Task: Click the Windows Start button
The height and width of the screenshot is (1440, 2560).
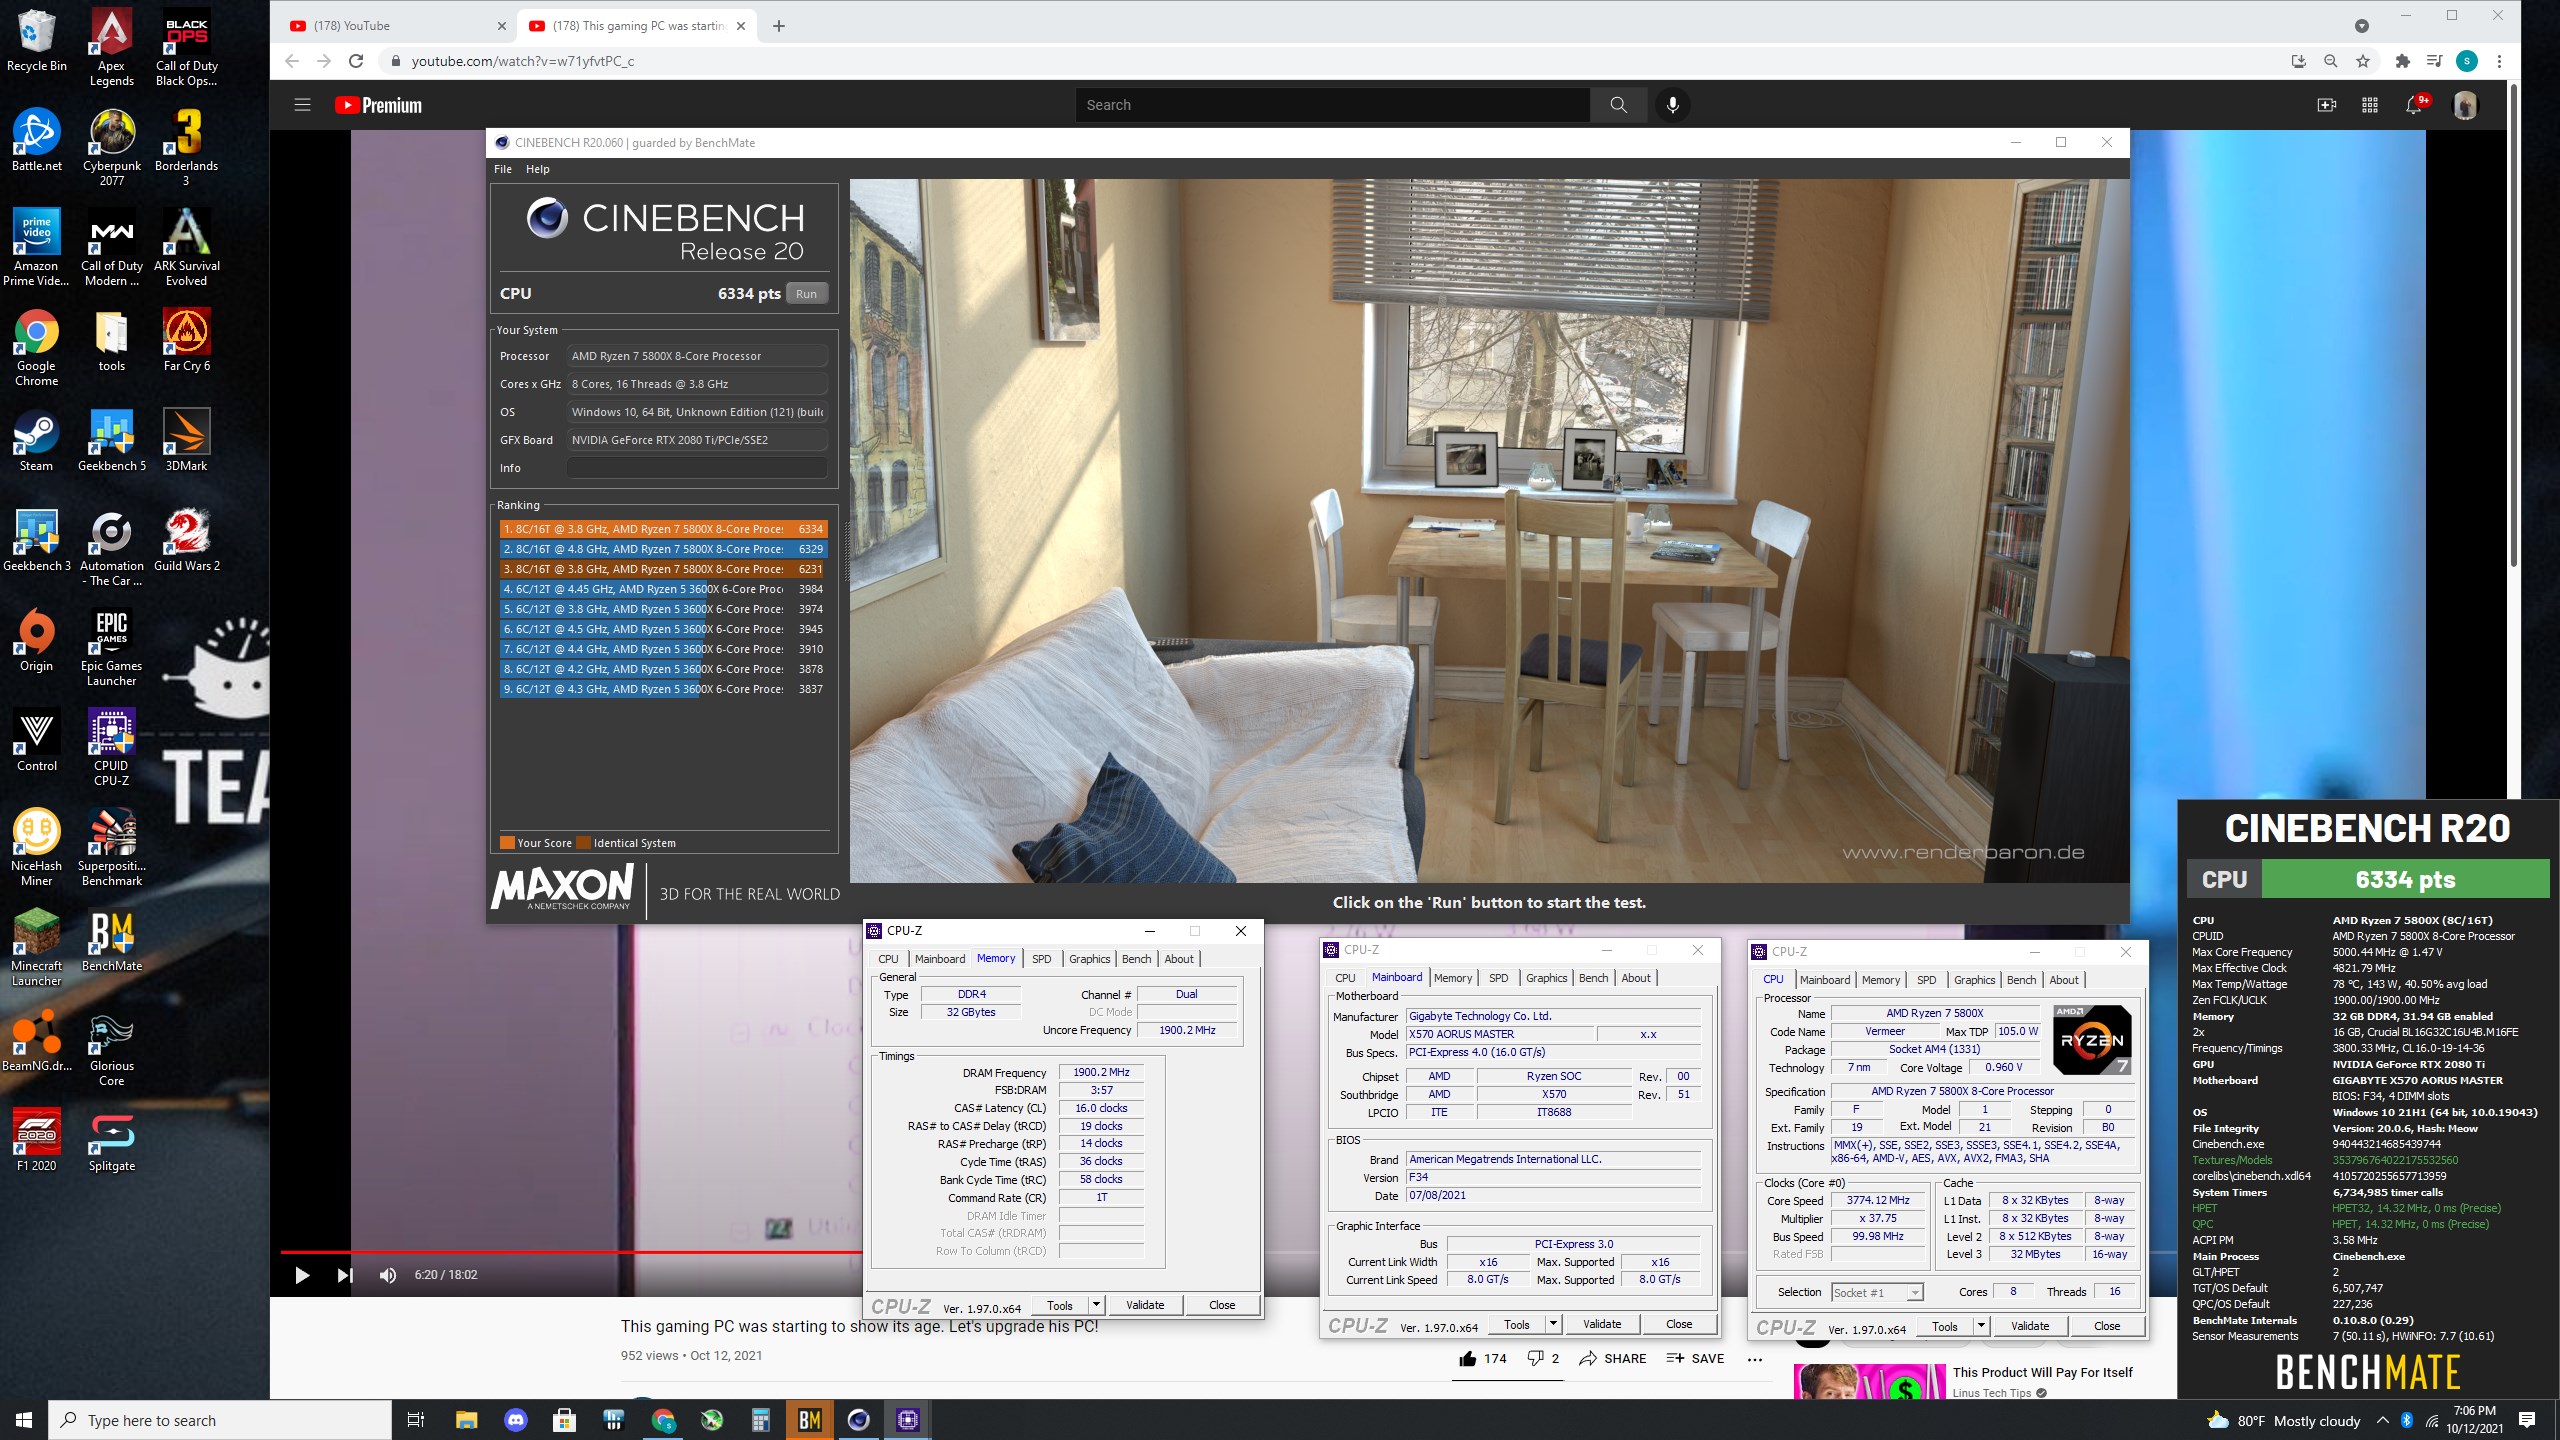Action: point(24,1419)
